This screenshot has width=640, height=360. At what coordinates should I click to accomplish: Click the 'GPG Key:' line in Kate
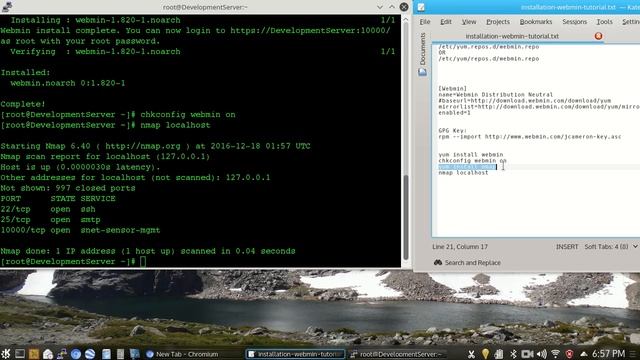click(x=452, y=131)
